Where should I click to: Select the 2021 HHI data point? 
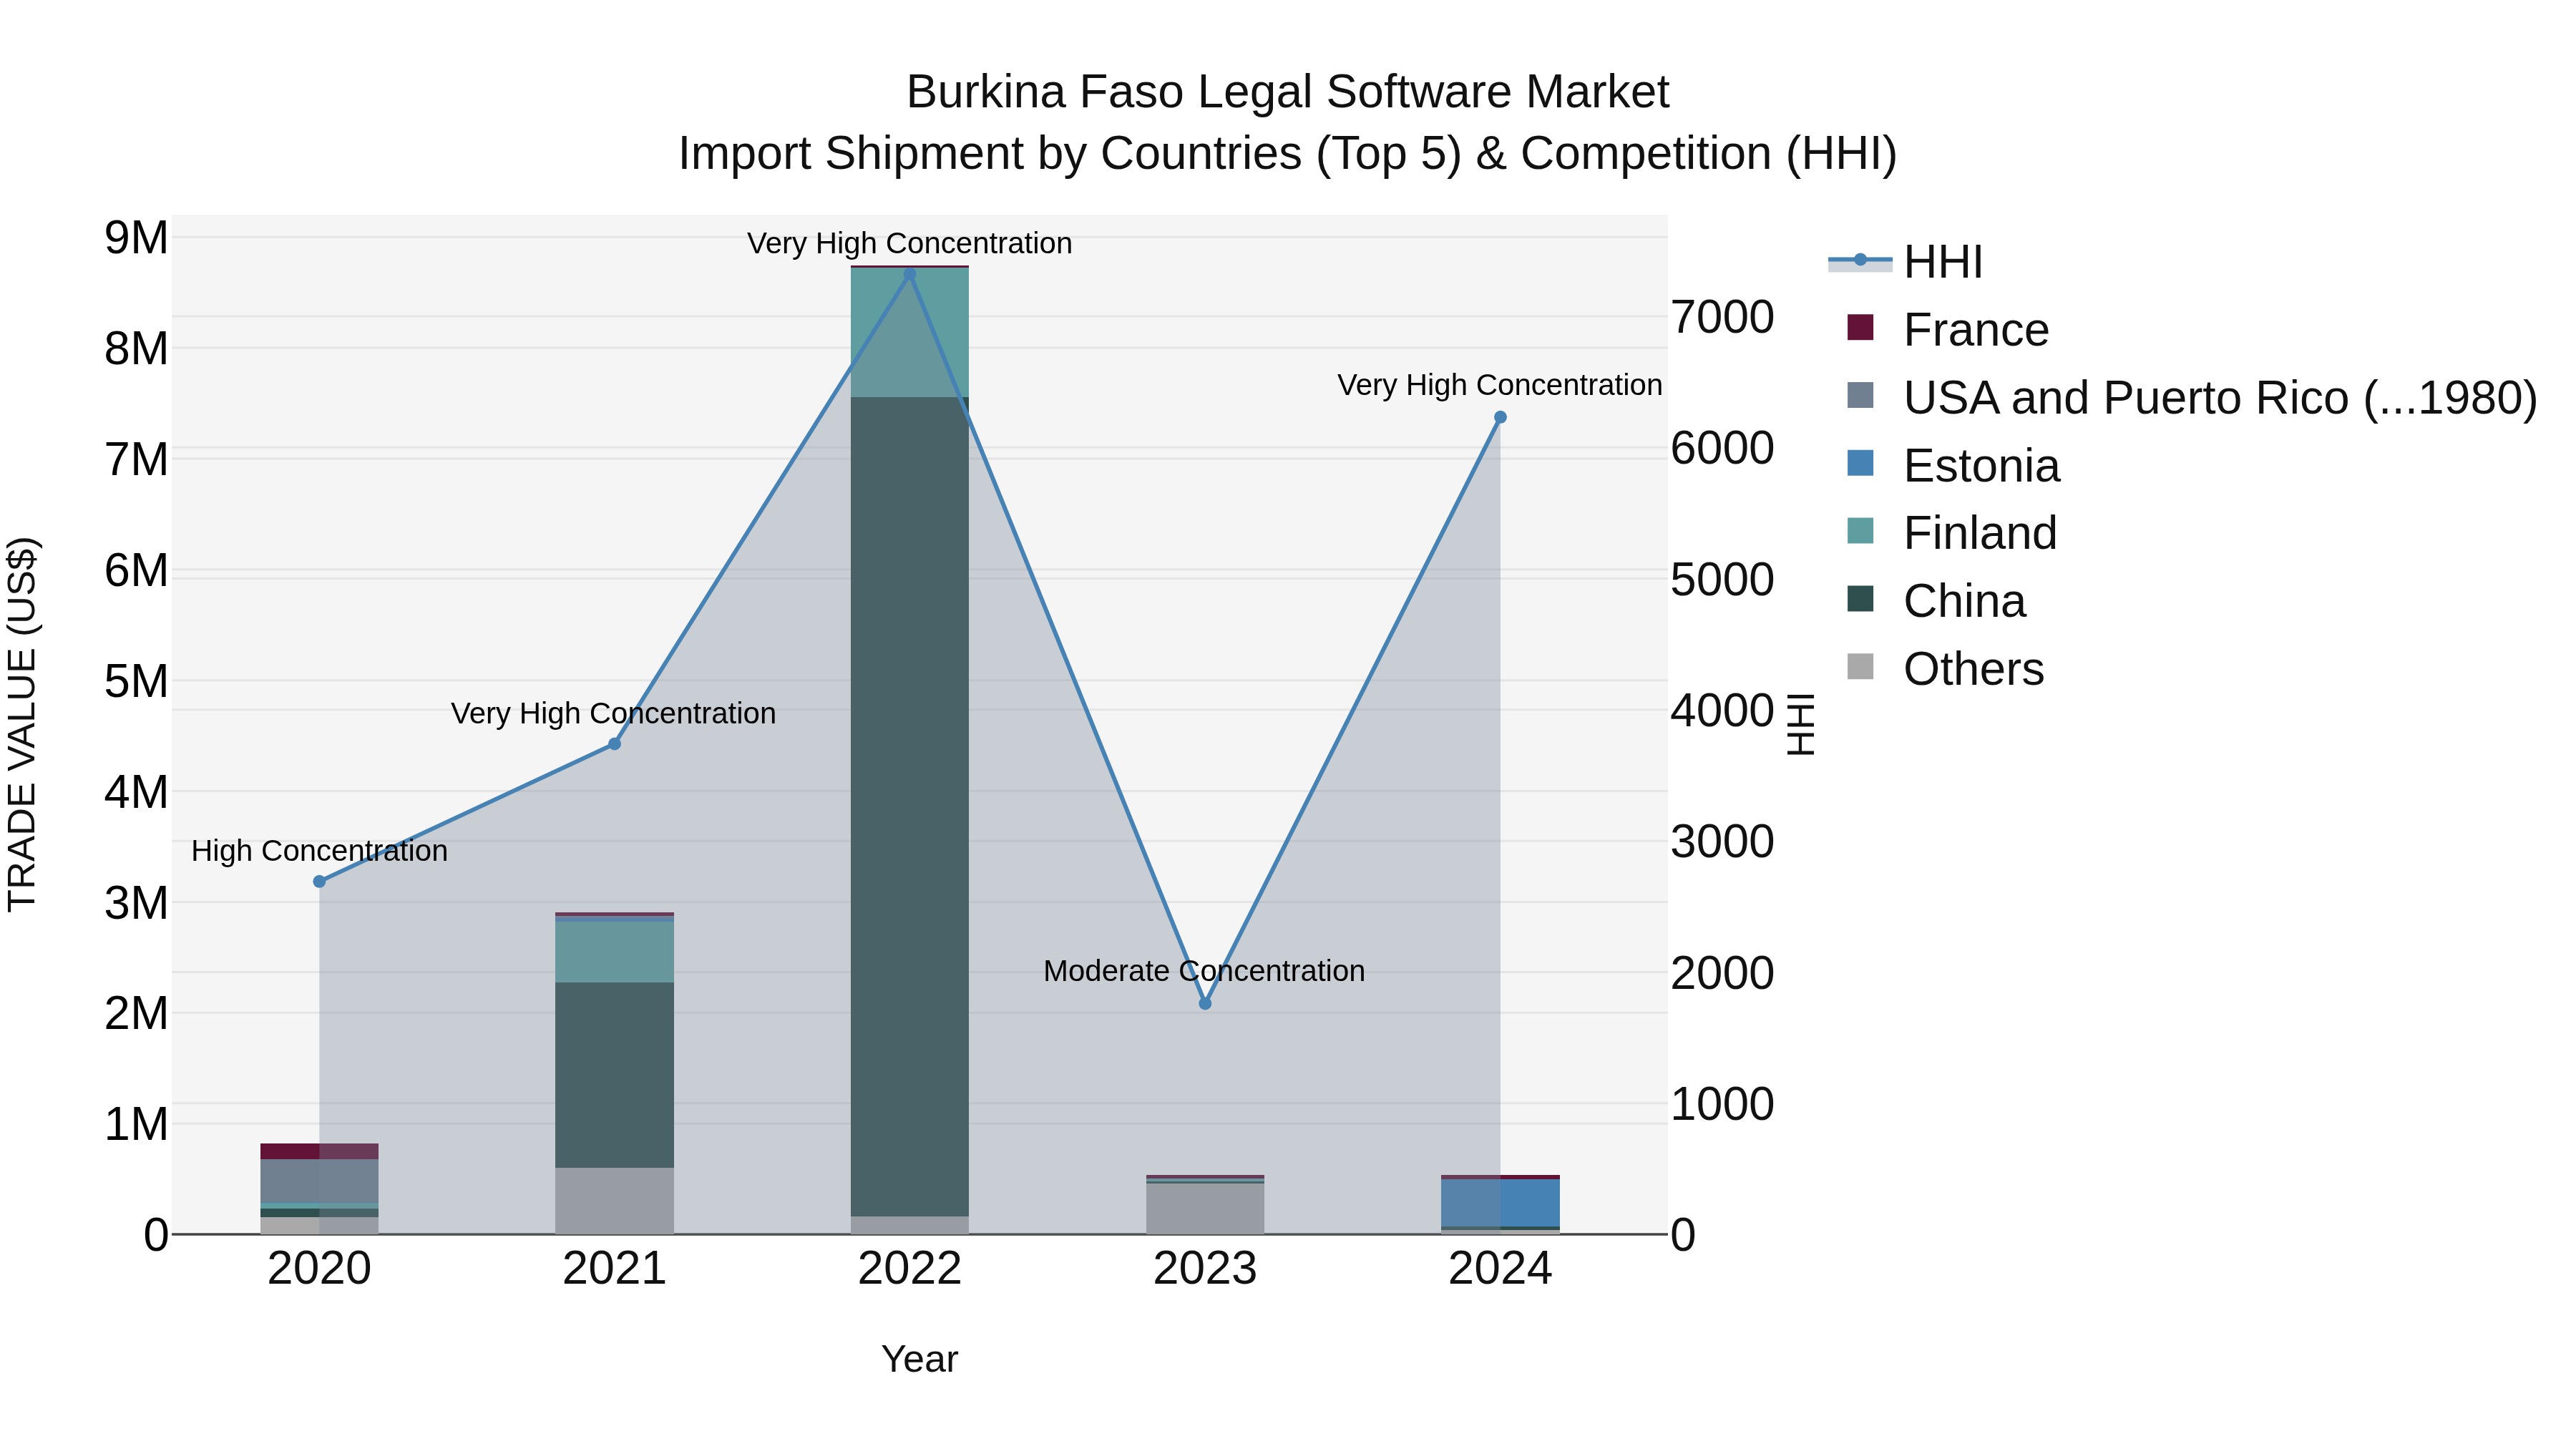click(615, 744)
